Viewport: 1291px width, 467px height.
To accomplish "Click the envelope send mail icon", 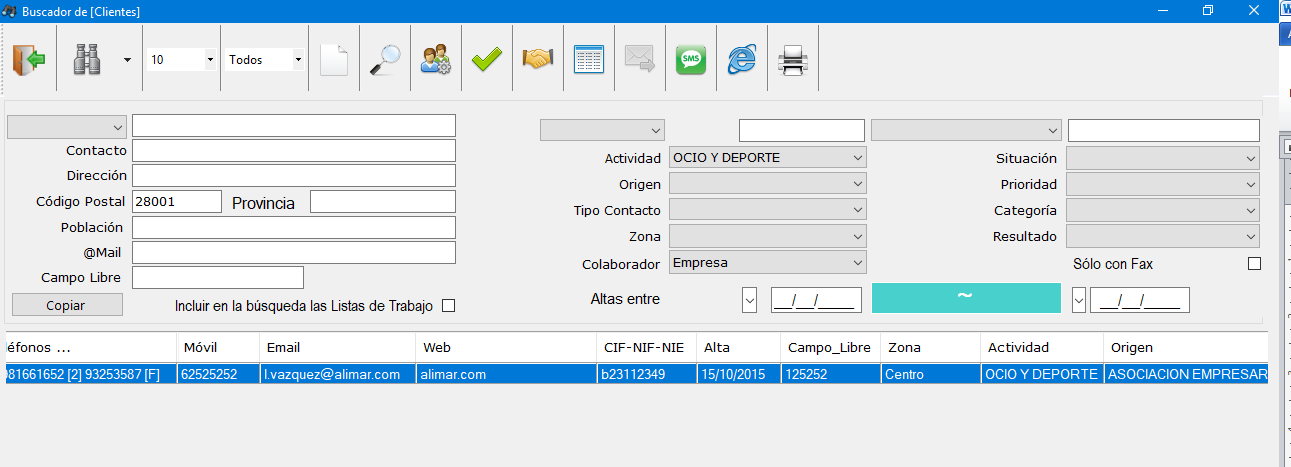I will 640,60.
